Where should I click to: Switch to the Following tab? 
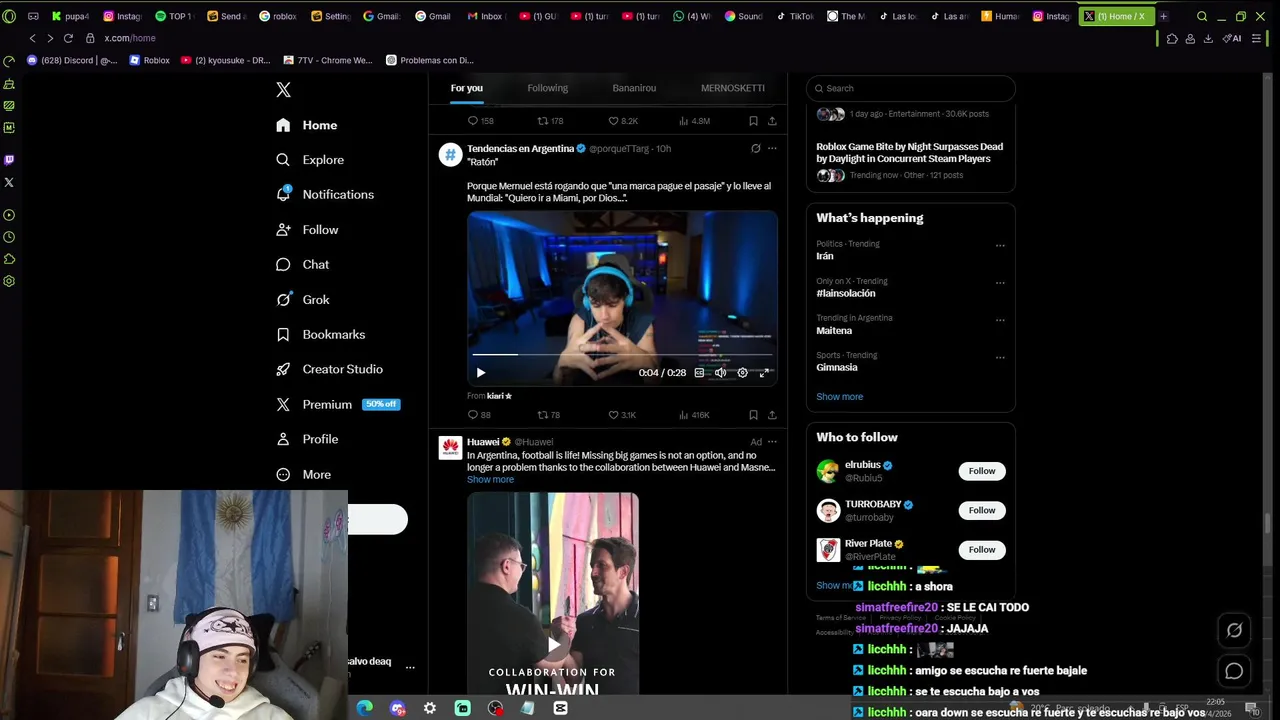547,88
